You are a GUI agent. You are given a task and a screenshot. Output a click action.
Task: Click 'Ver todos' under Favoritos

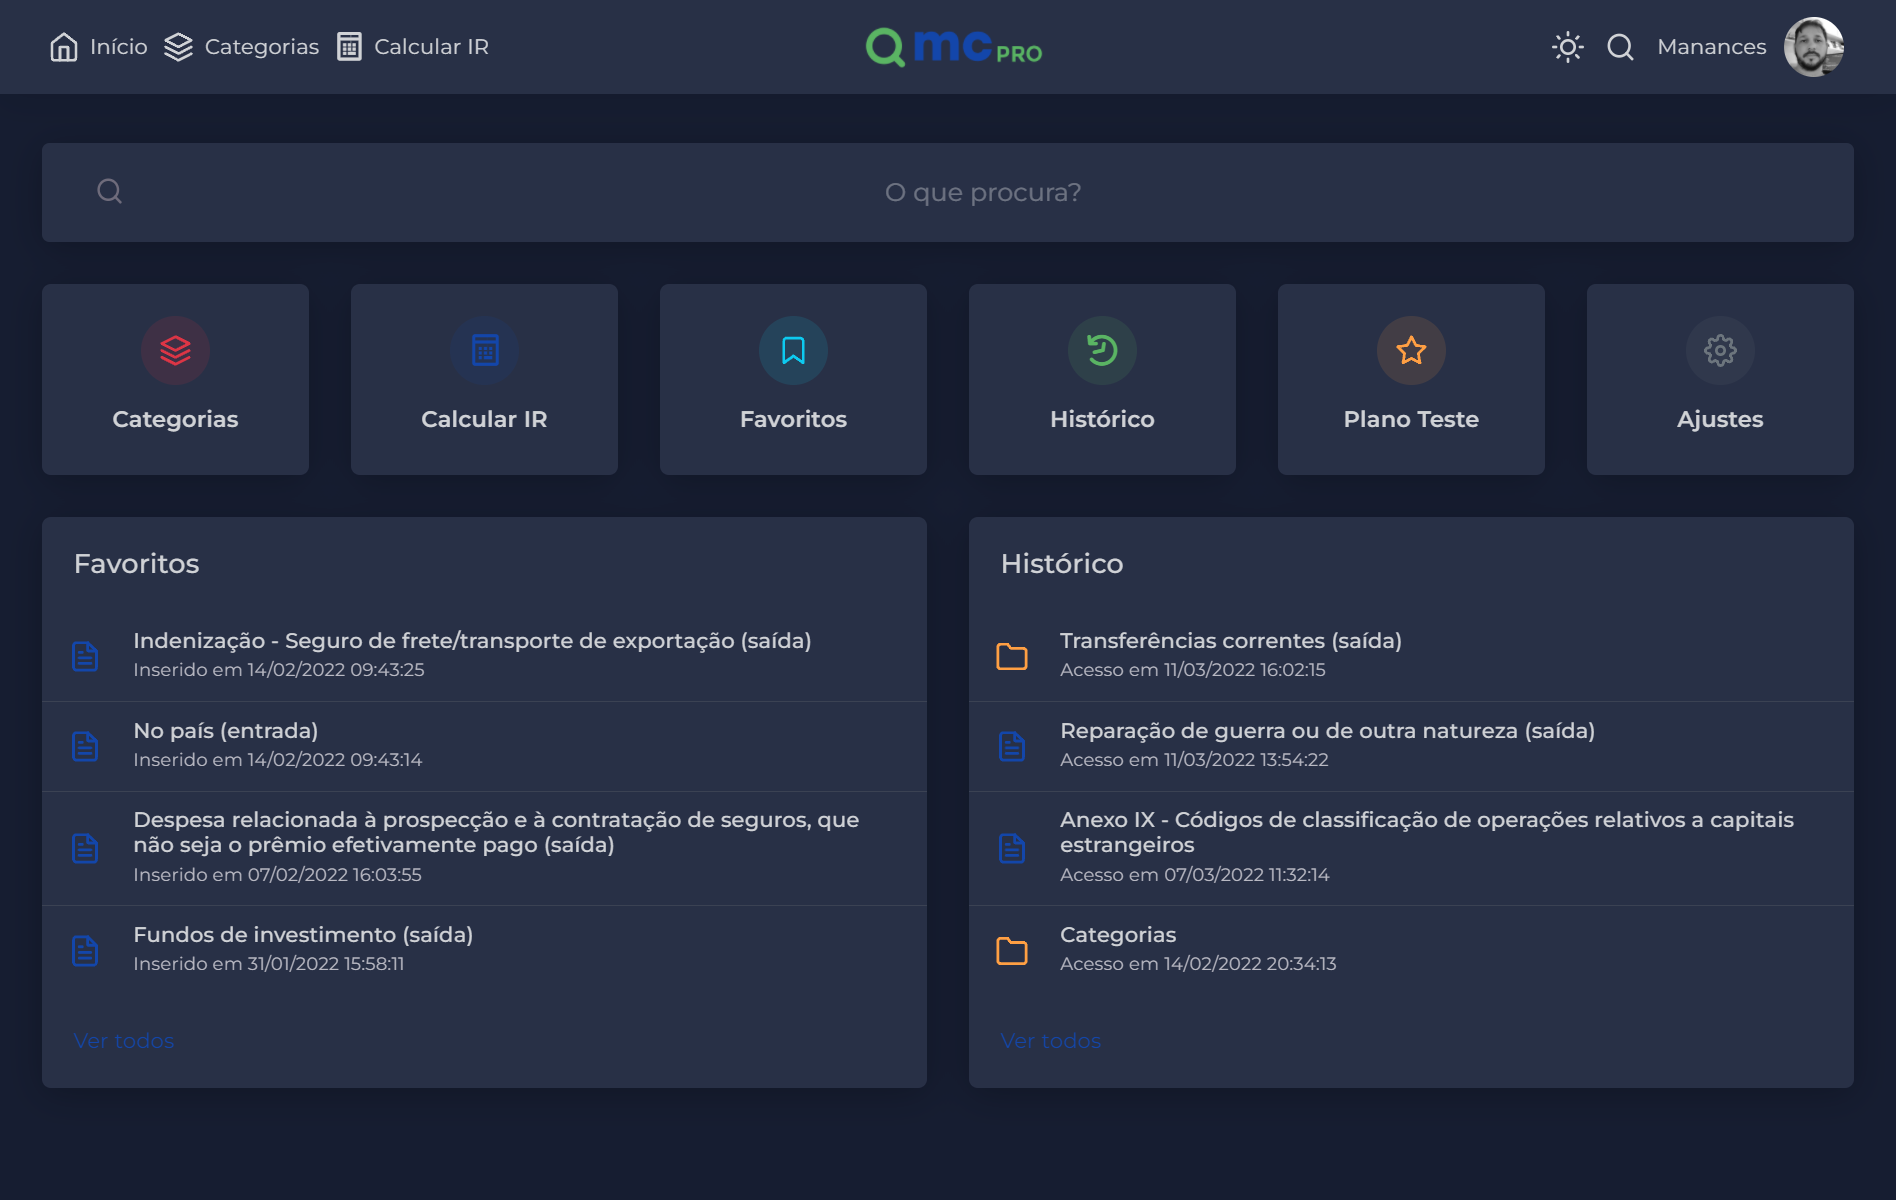124,1041
